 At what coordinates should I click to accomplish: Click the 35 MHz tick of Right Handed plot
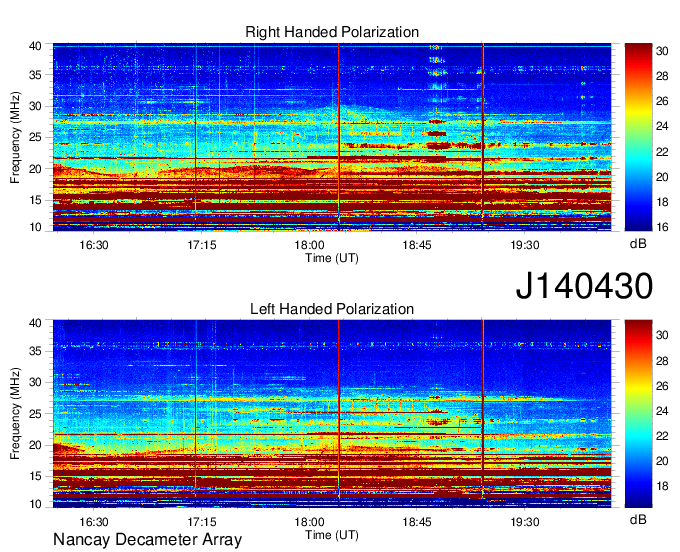point(35,75)
